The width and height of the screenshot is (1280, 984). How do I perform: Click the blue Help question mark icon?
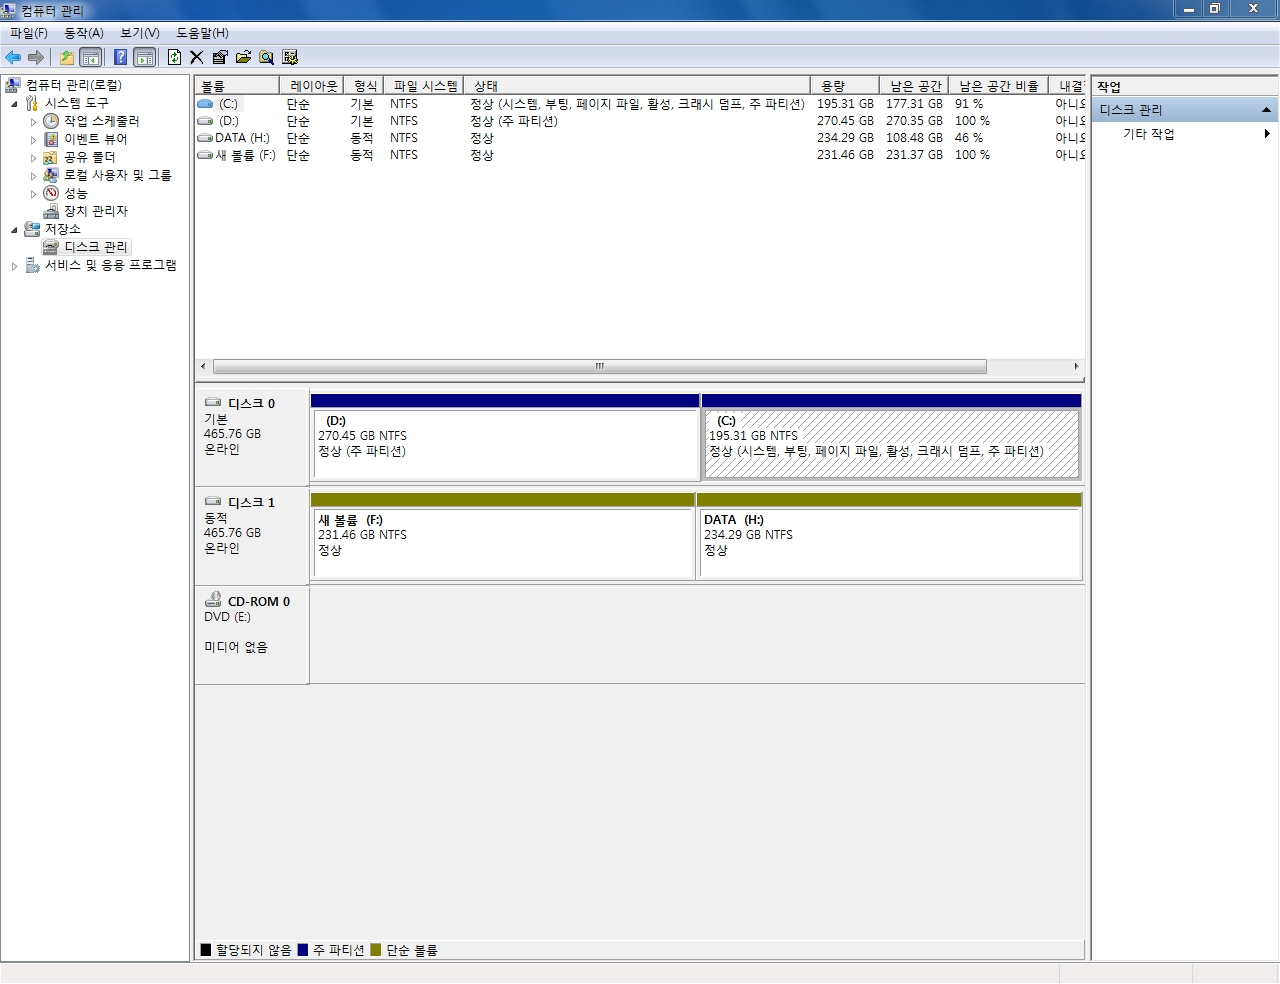(121, 57)
